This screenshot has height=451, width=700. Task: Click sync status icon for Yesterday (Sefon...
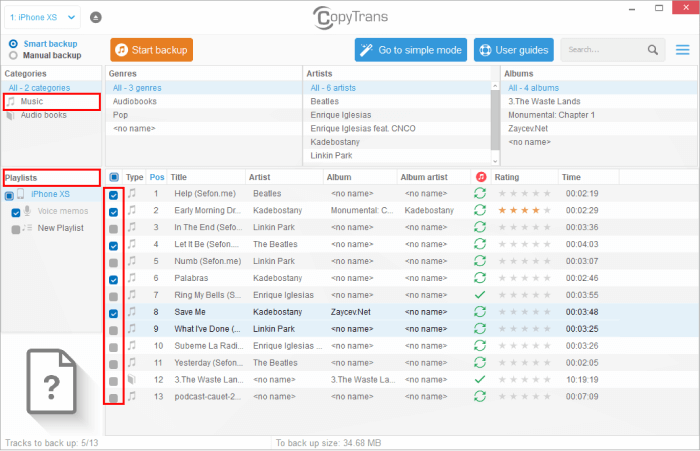(480, 363)
